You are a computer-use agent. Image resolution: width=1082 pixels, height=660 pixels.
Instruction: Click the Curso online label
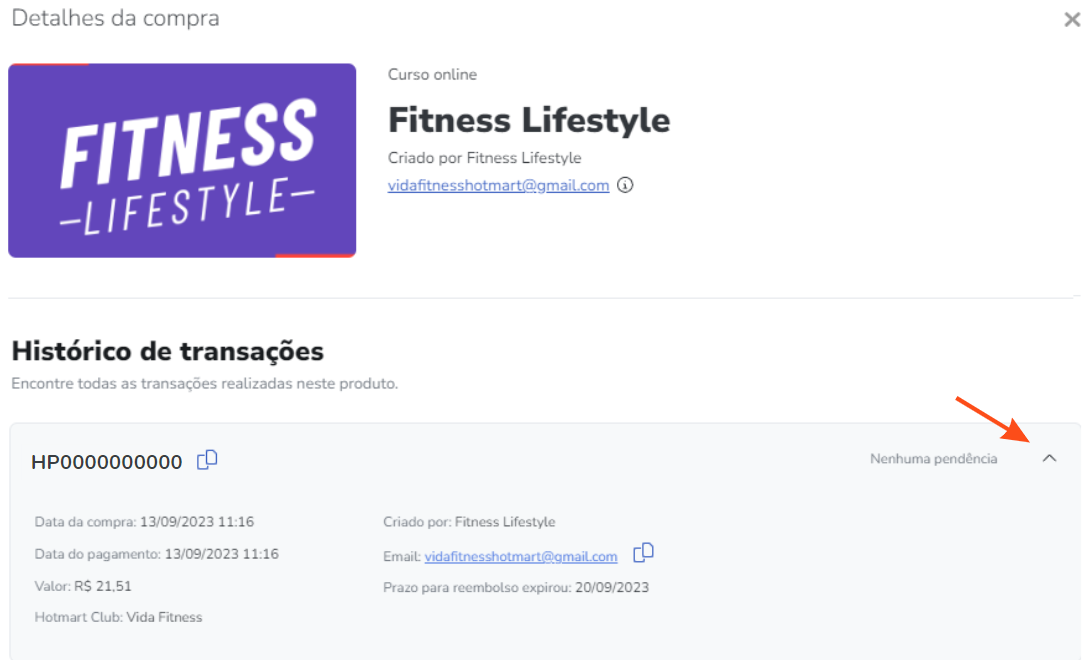[x=432, y=75]
